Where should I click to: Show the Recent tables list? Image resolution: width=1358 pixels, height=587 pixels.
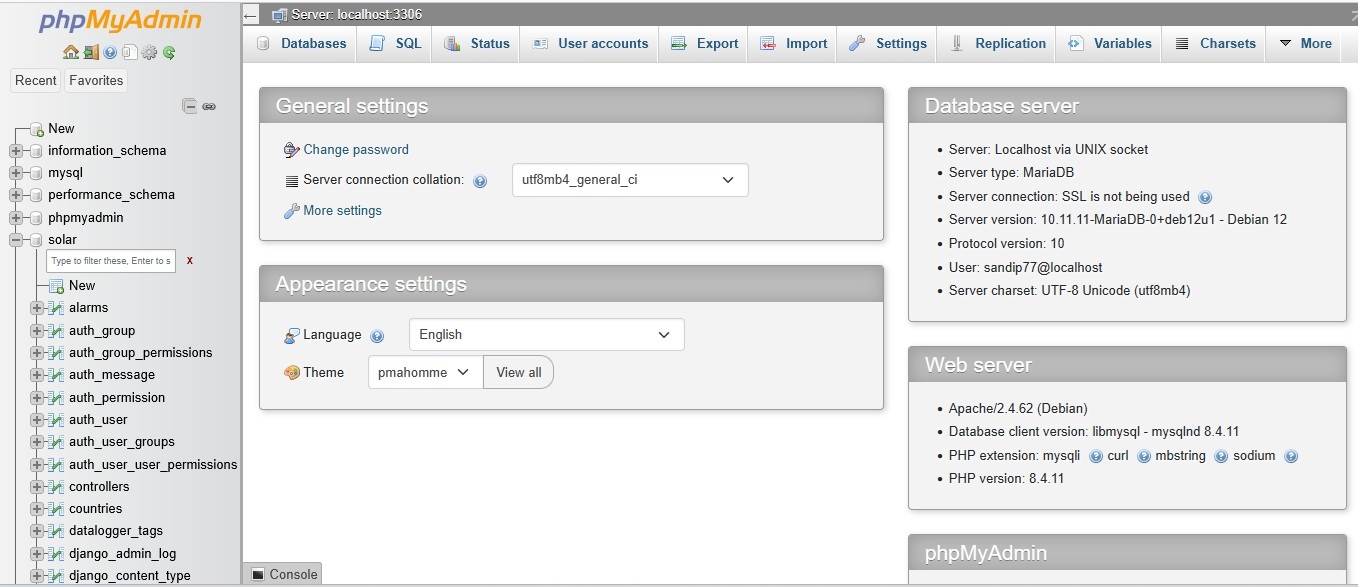[36, 81]
